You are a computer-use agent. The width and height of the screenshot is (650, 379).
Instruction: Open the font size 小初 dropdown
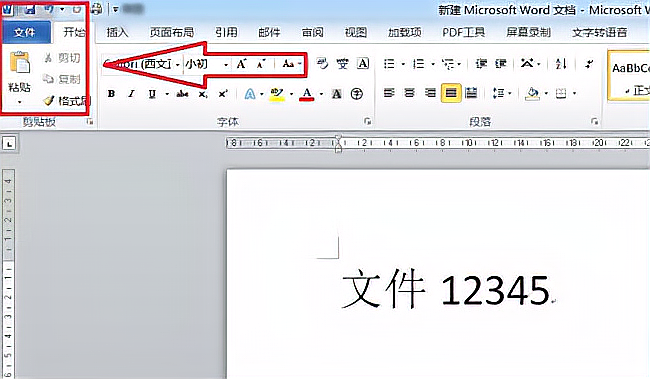point(226,65)
